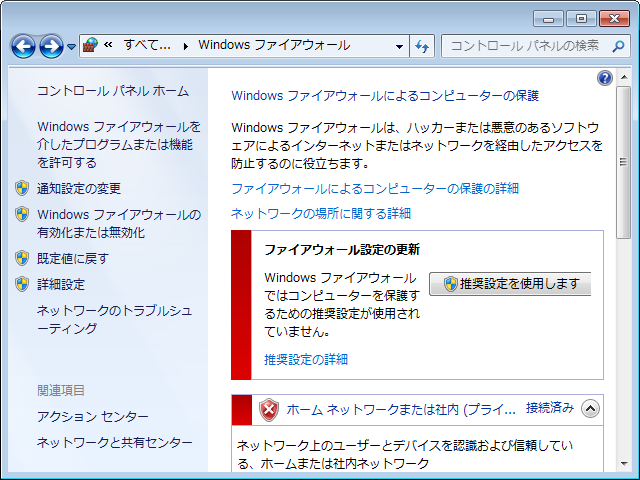
Task: Minimize the window
Action: pyautogui.click(x=548, y=19)
